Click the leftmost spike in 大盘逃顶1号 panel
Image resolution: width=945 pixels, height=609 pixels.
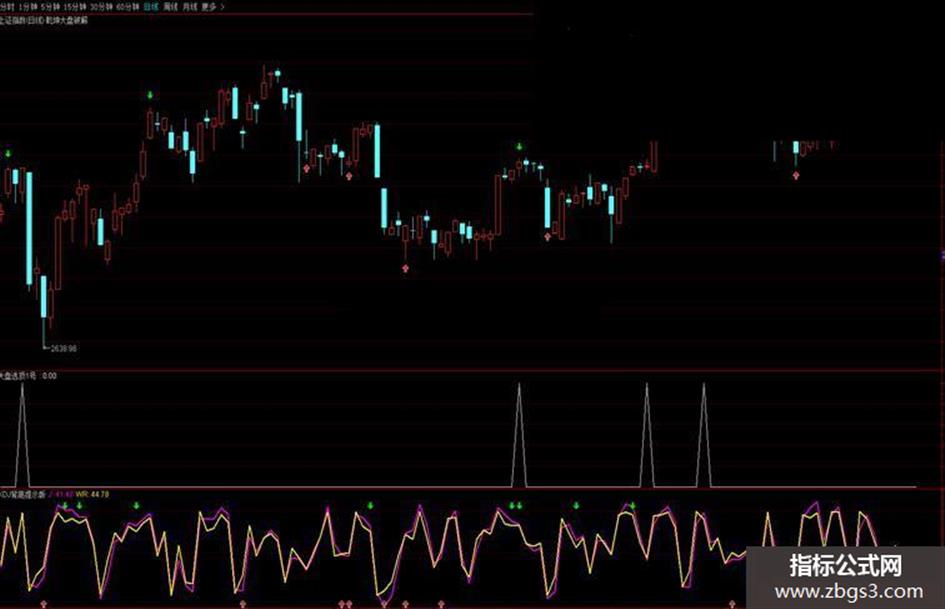click(22, 434)
